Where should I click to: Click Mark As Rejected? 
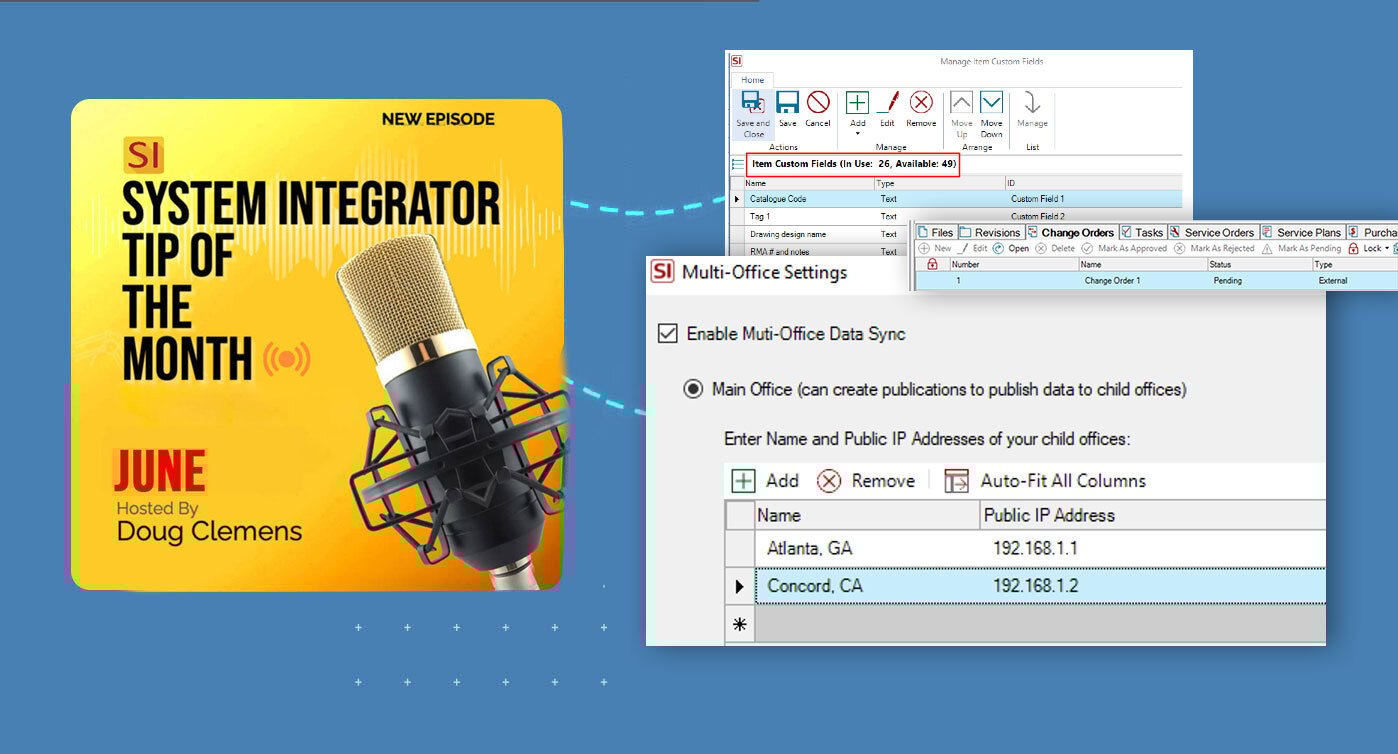pyautogui.click(x=1213, y=249)
